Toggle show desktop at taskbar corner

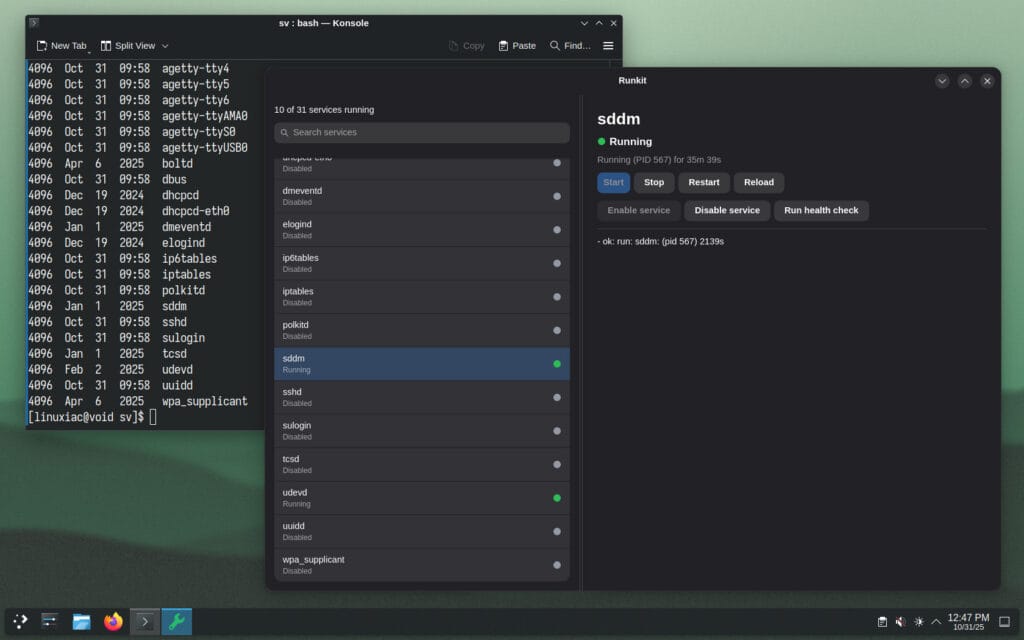coord(1005,622)
